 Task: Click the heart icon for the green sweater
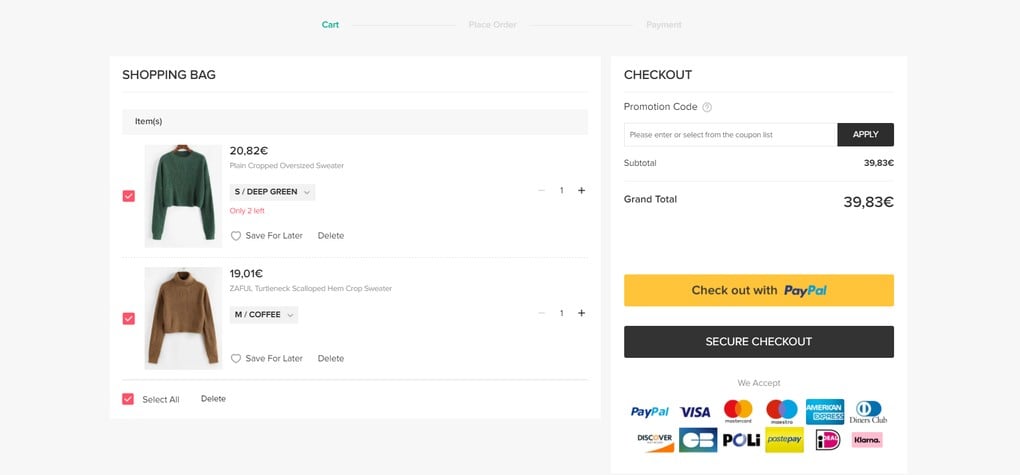pyautogui.click(x=236, y=236)
